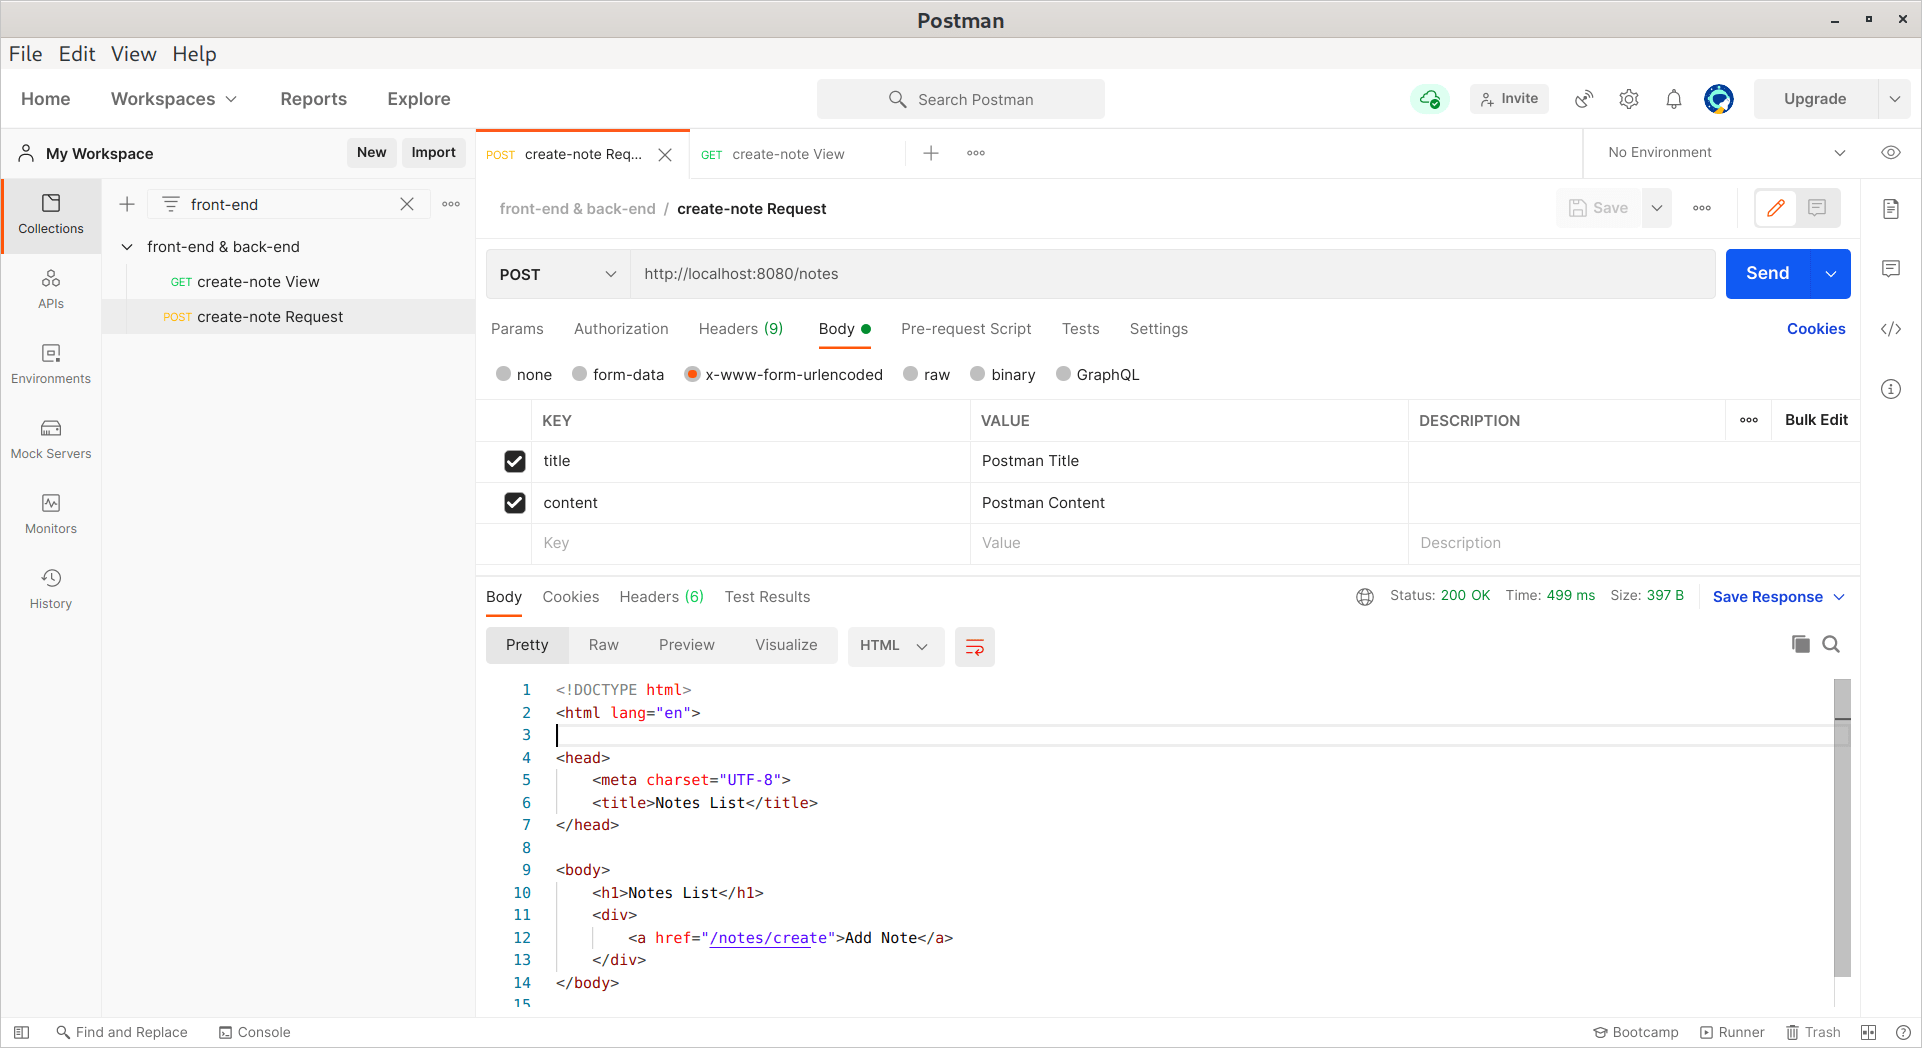Viewport: 1922px width, 1048px height.
Task: Open the help icon in status bar
Action: point(1903,1032)
